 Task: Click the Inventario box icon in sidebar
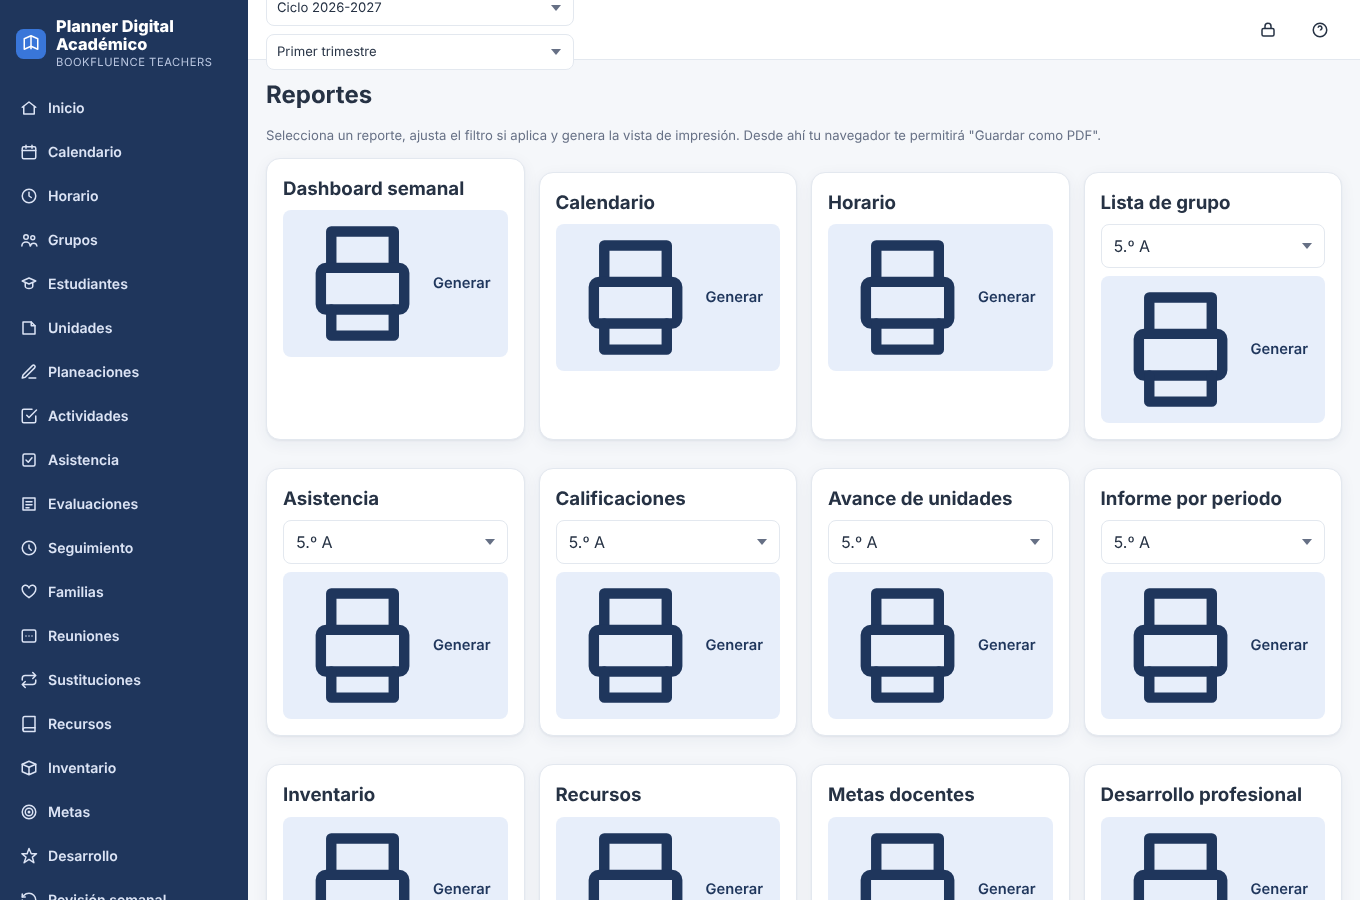[29, 768]
